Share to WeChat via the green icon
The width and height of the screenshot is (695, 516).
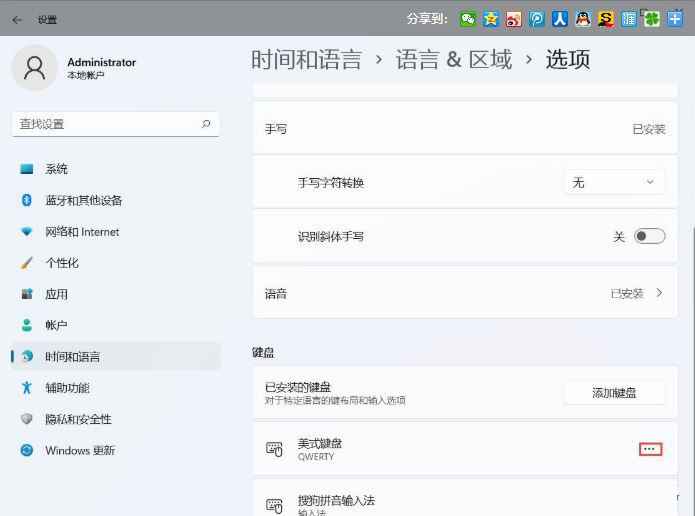coord(468,18)
